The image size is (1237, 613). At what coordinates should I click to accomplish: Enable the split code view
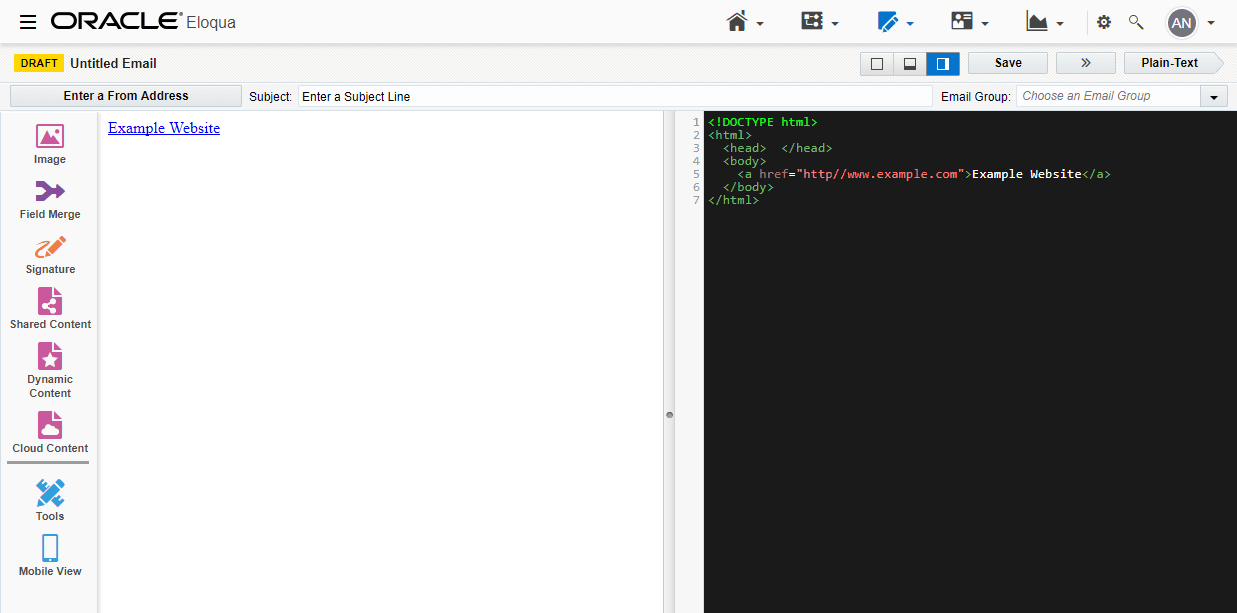[943, 62]
